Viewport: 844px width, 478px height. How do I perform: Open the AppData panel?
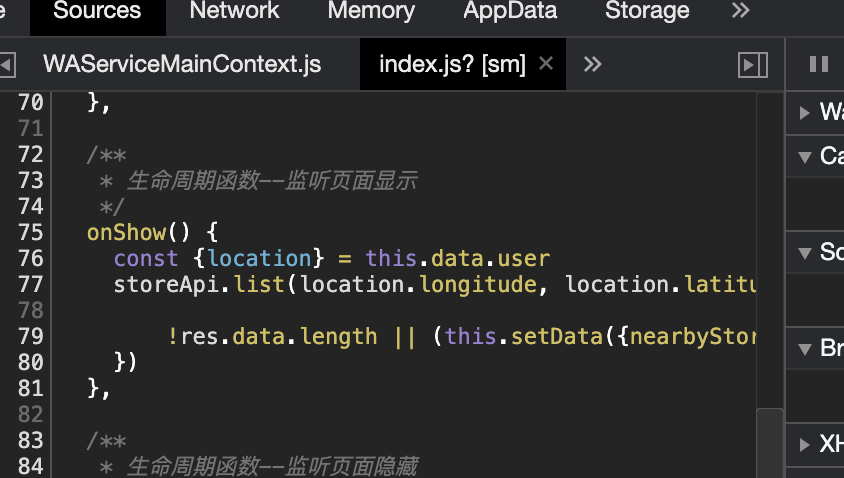coord(510,12)
